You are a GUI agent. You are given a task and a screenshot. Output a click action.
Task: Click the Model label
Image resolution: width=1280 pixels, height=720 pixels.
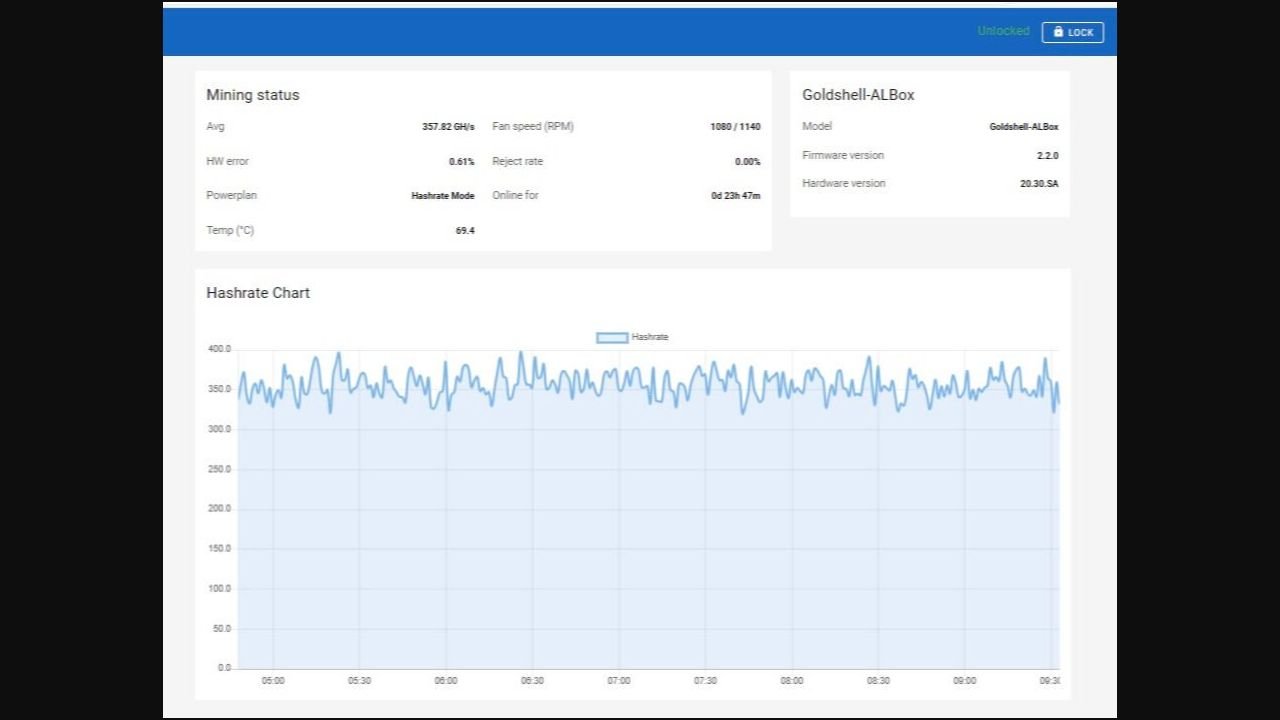817,126
